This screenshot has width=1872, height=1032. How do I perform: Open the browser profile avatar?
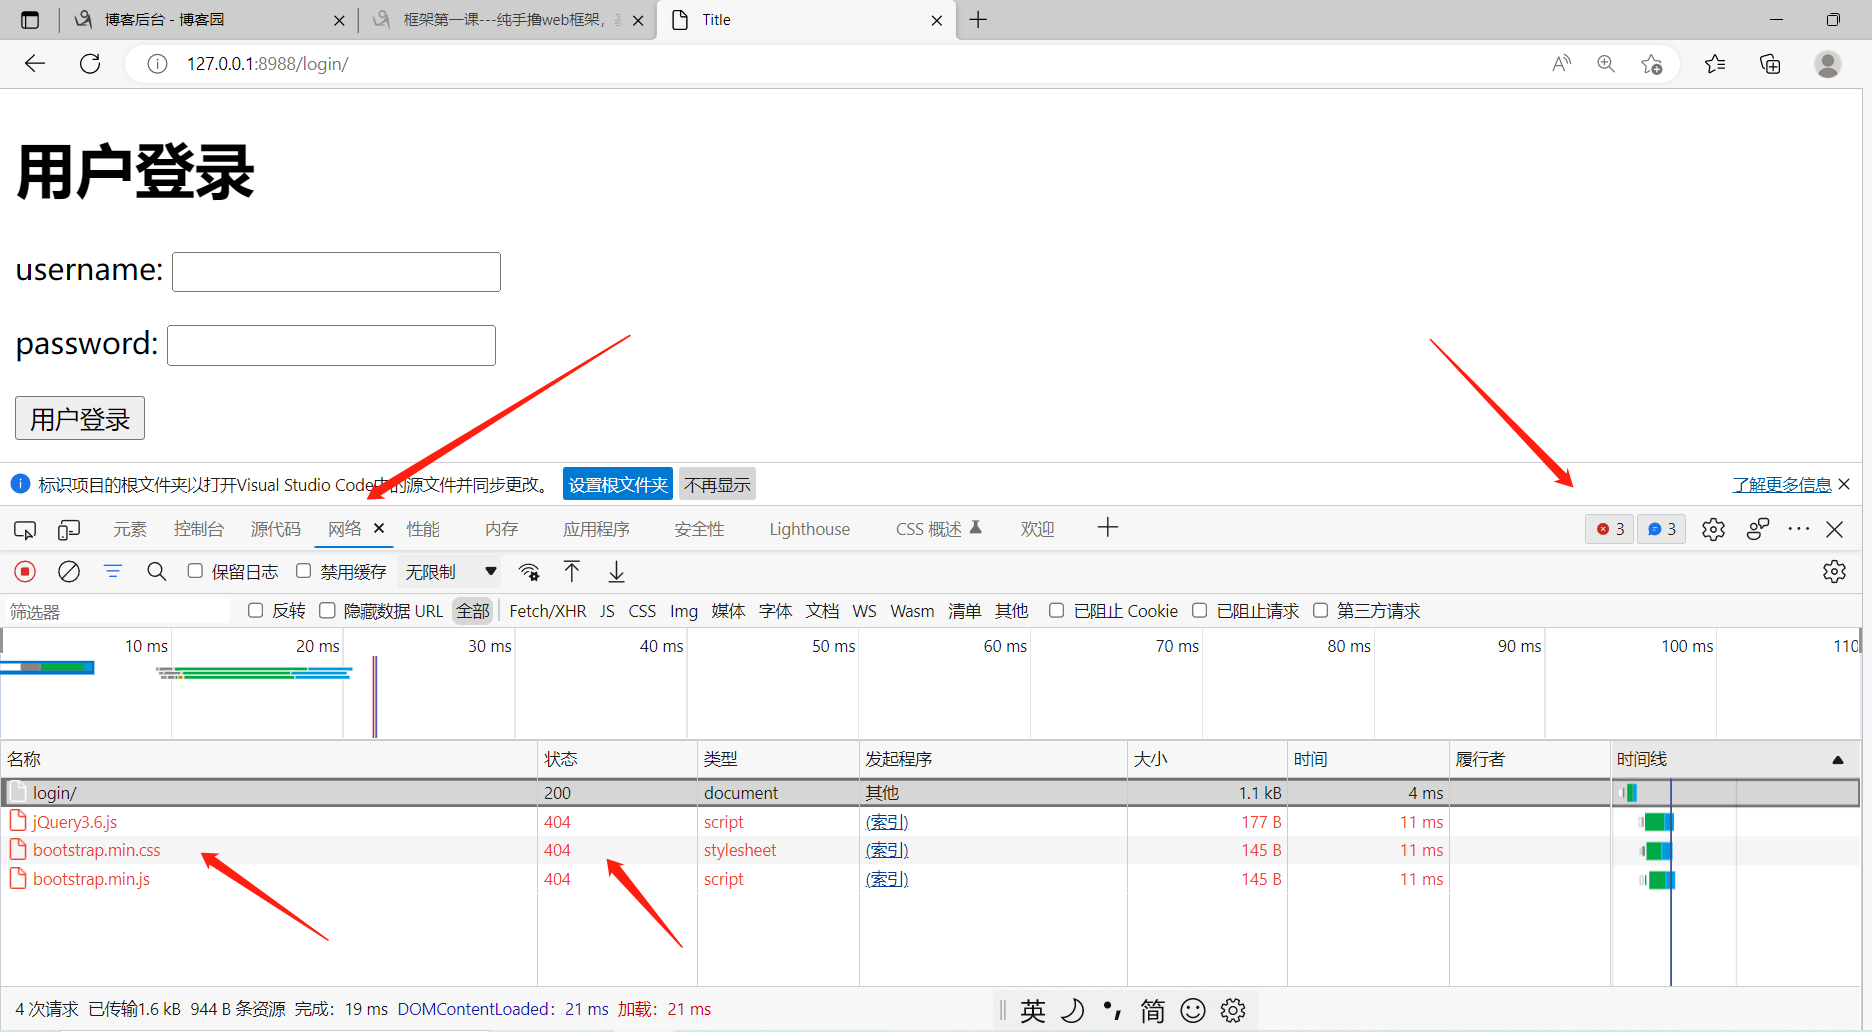tap(1827, 64)
